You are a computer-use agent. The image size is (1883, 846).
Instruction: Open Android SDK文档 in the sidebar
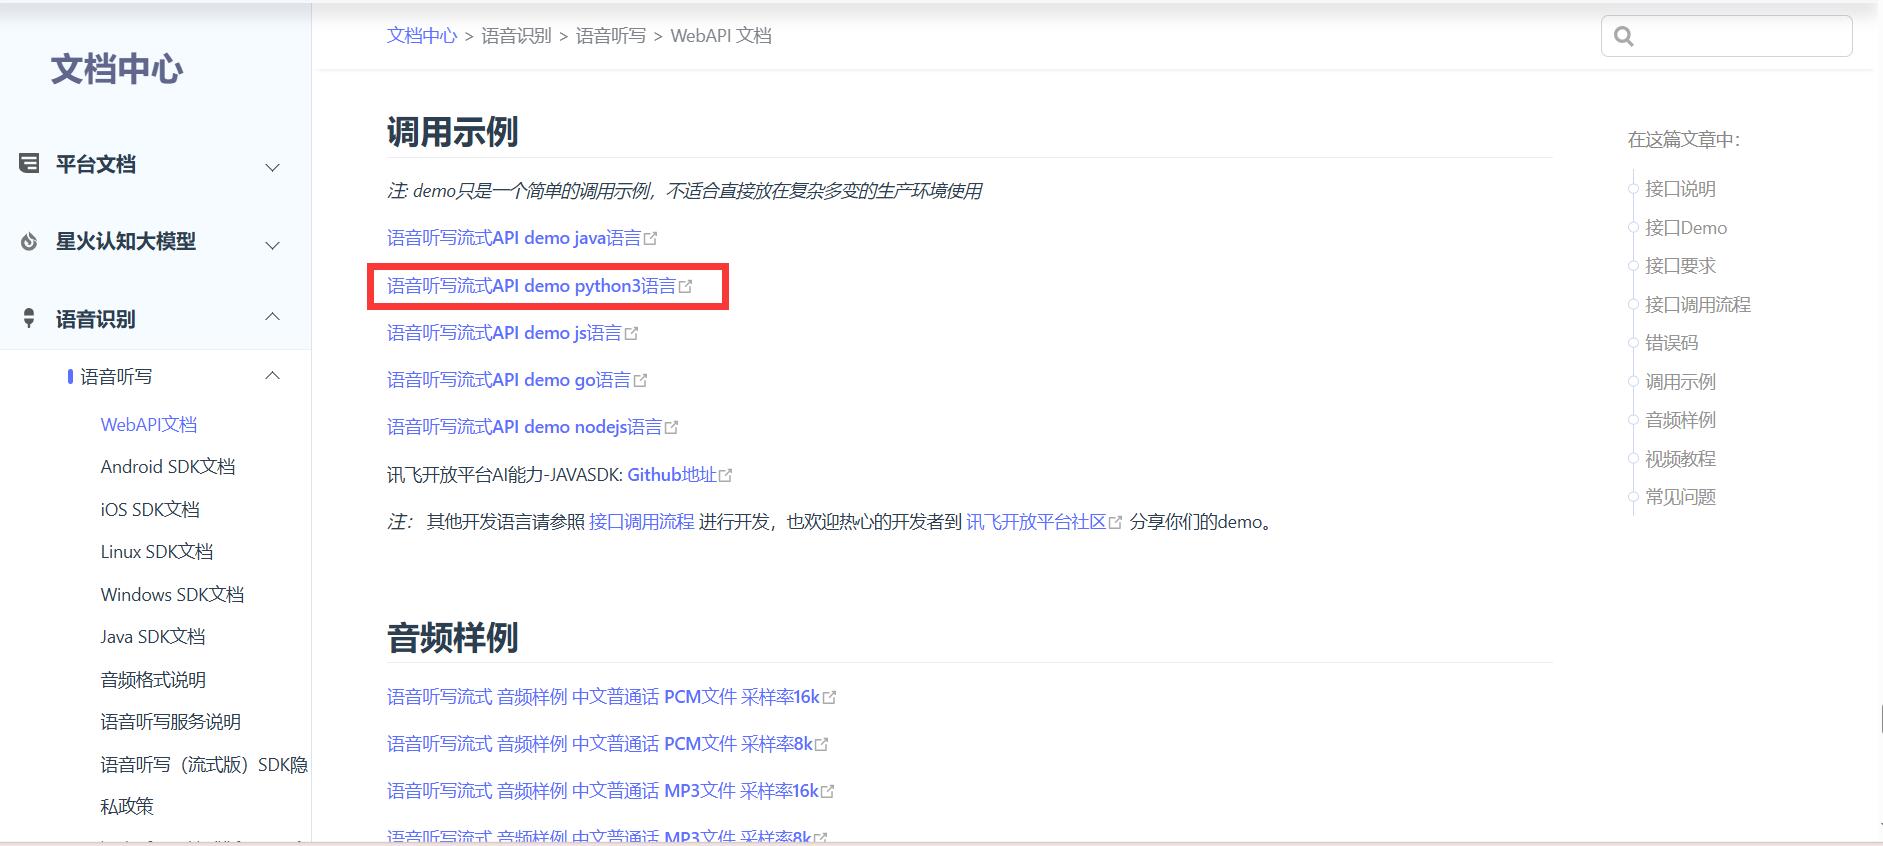point(168,467)
